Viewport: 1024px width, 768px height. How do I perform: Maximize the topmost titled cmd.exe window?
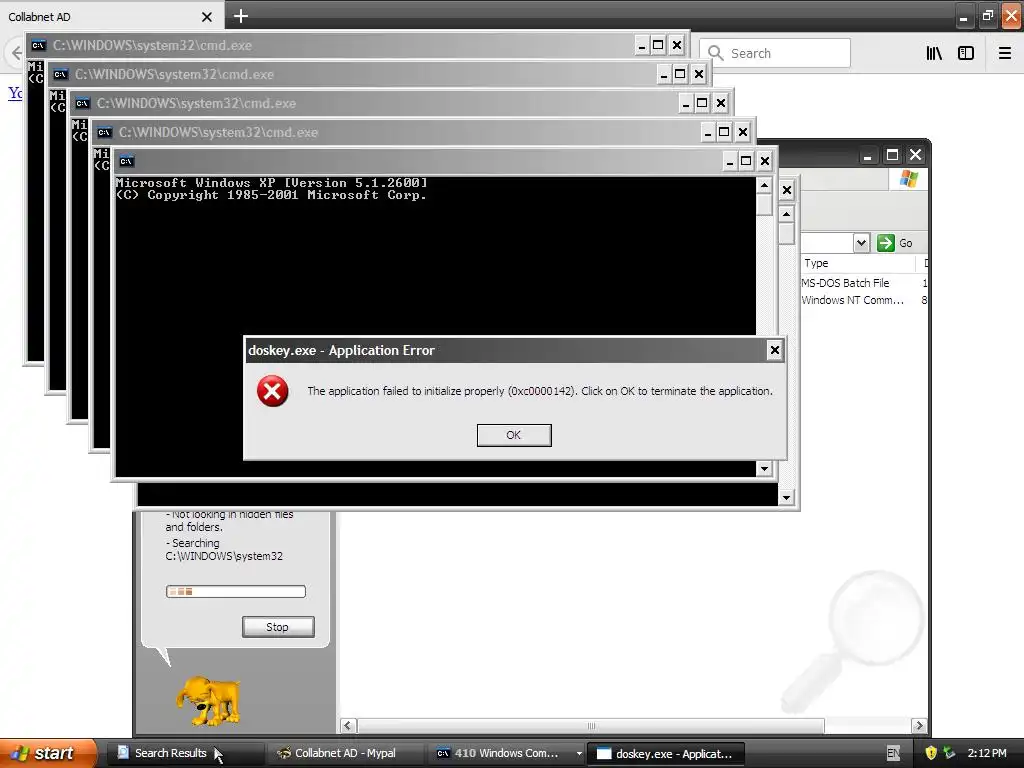[658, 45]
